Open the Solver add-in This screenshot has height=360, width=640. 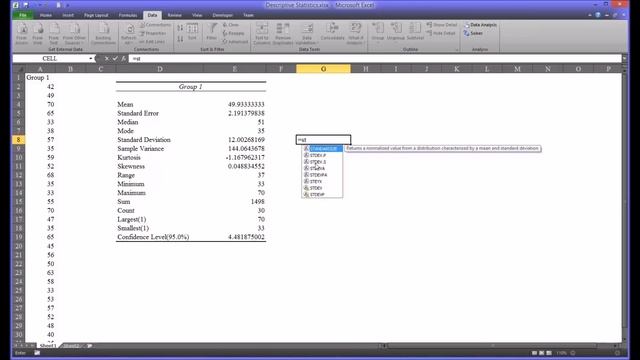[x=473, y=33]
